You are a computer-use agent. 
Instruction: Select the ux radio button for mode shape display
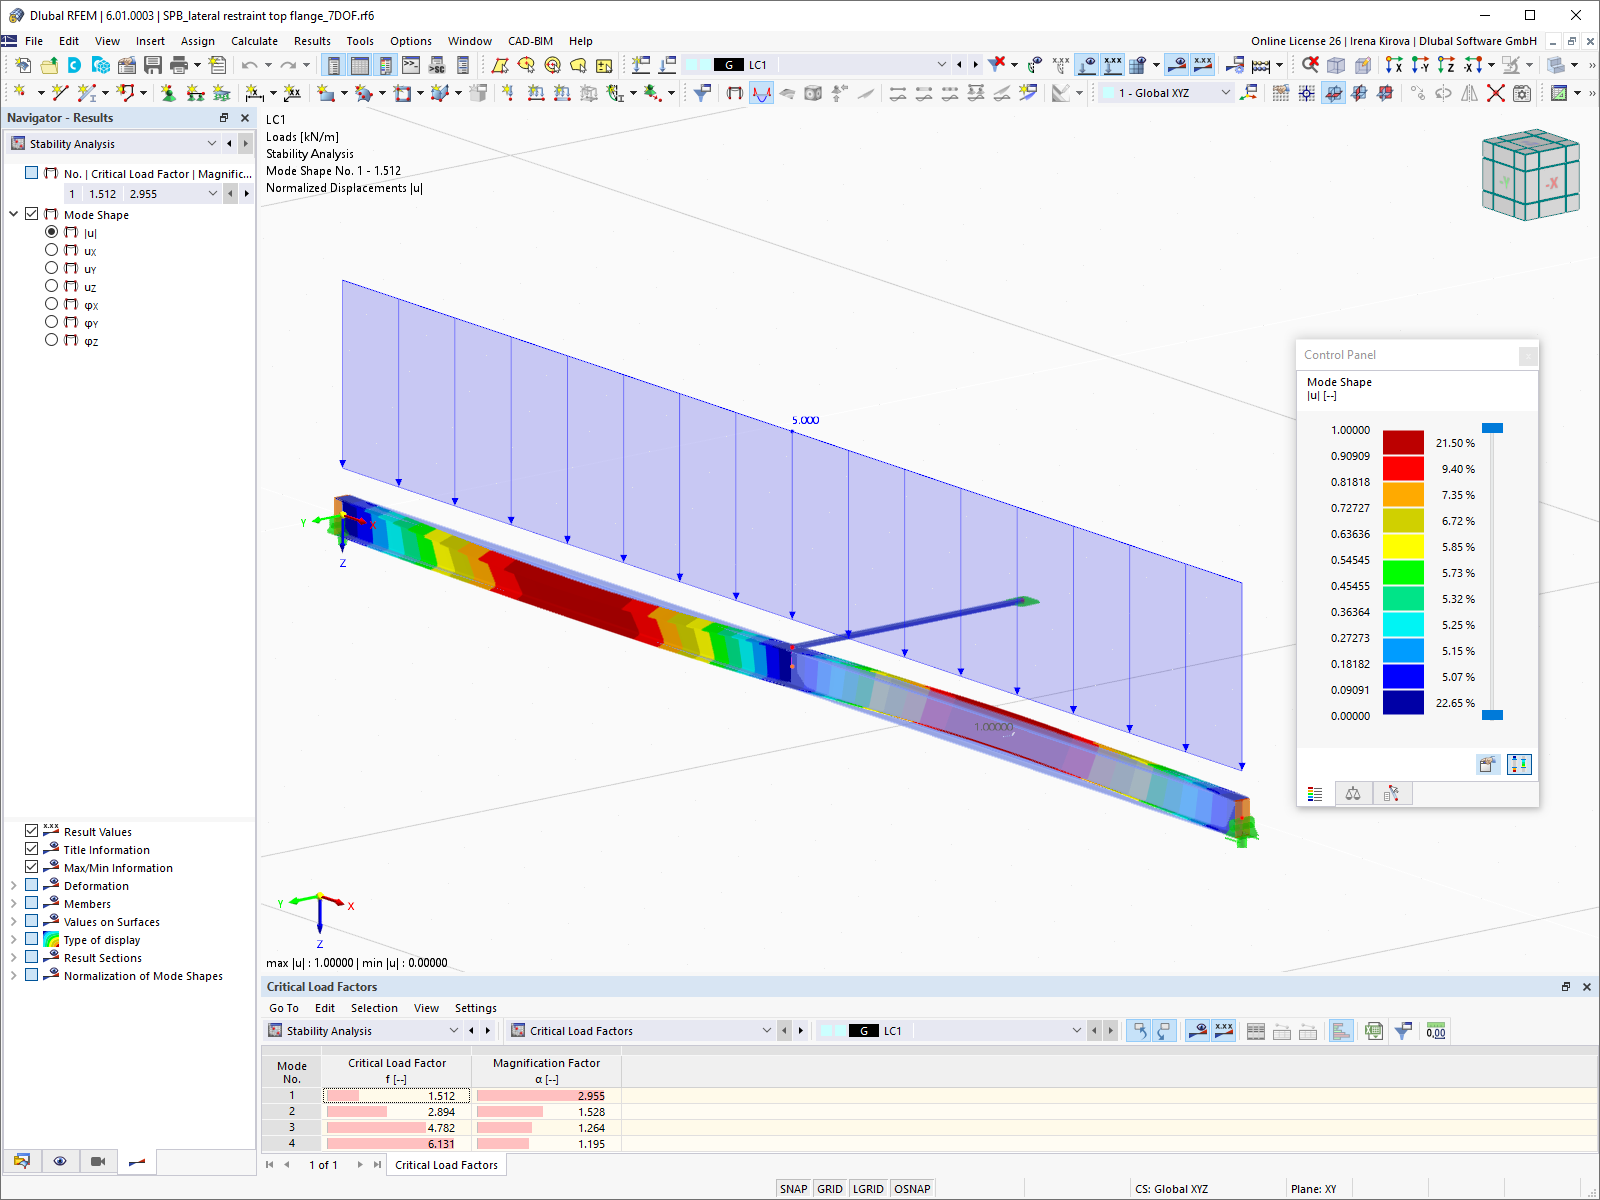point(51,249)
